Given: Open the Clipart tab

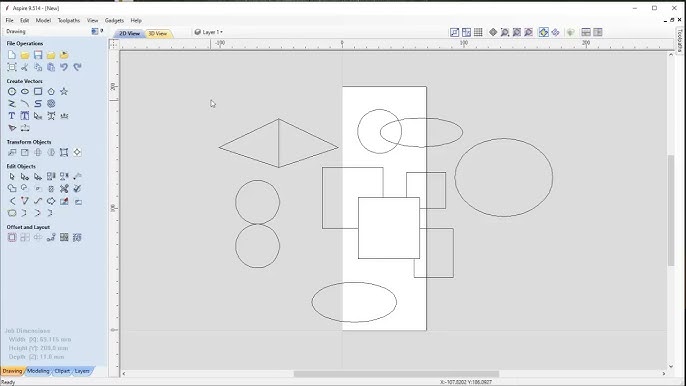Looking at the screenshot, I should [62, 371].
